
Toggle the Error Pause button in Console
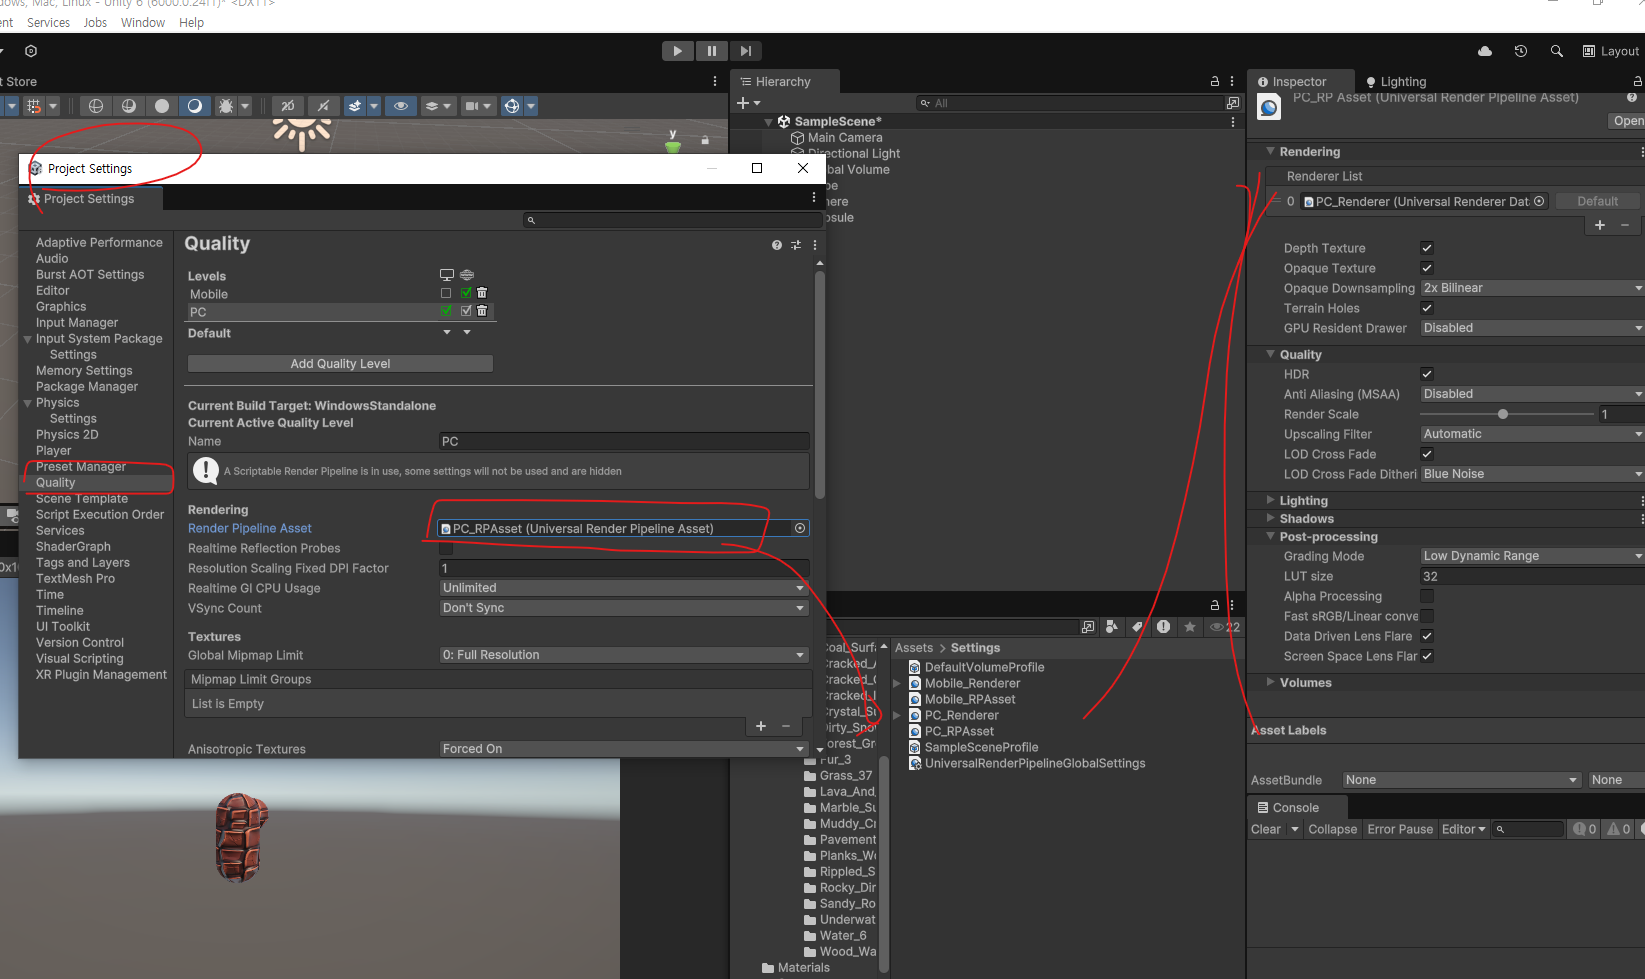[1400, 829]
